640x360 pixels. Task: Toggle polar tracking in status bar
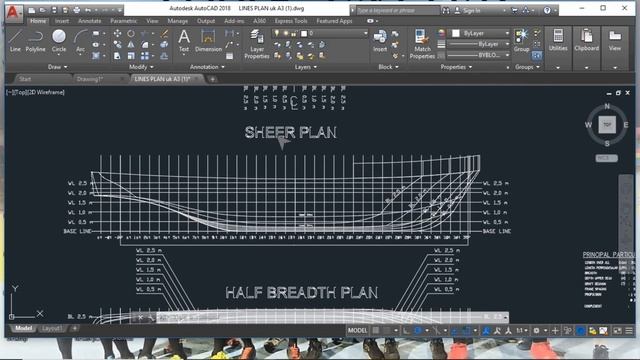(x=418, y=331)
